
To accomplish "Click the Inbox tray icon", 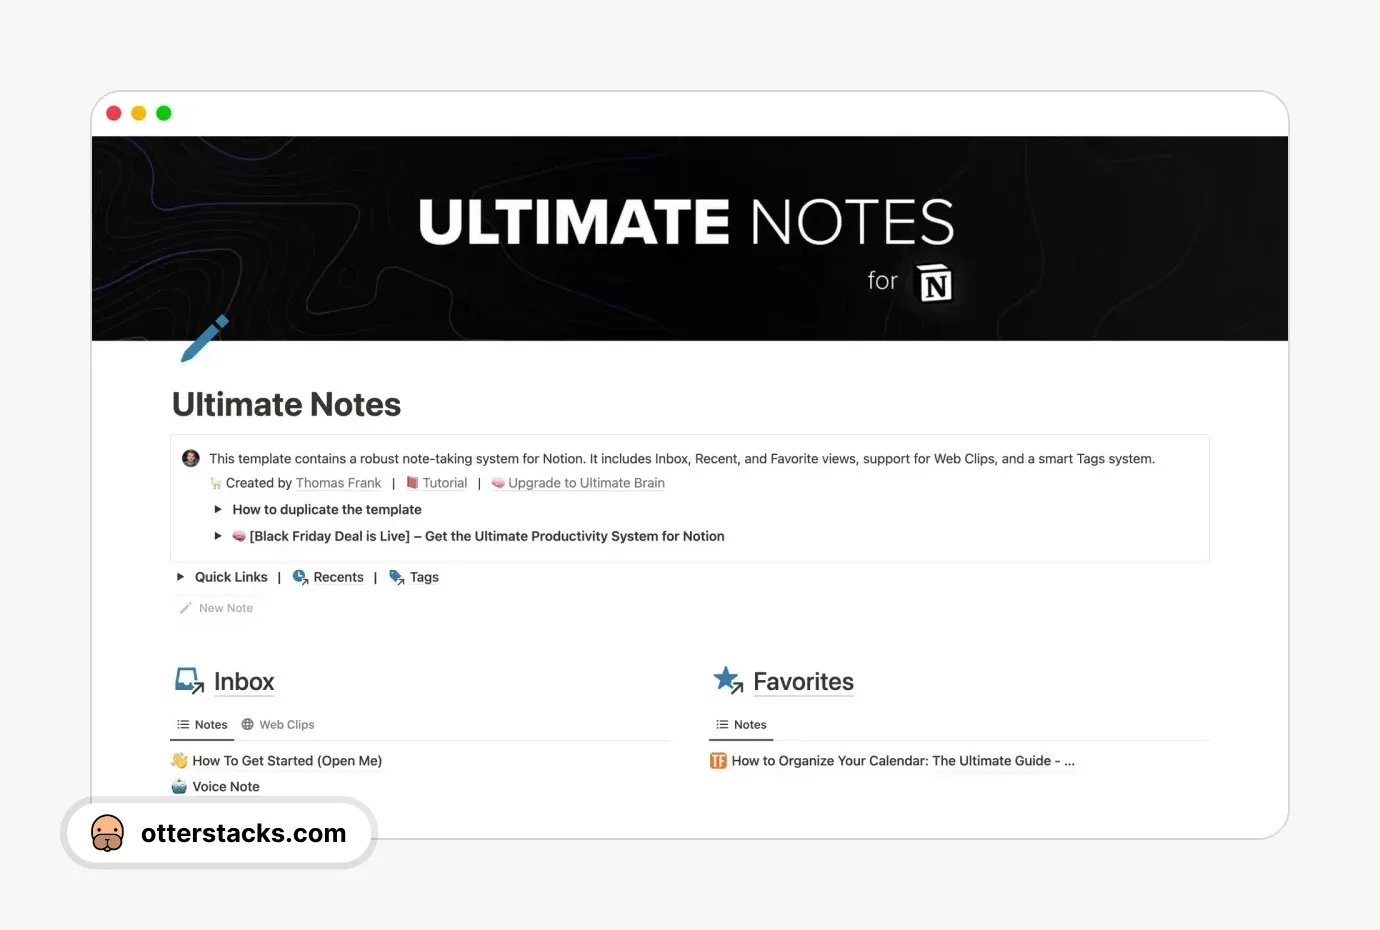I will 190,681.
